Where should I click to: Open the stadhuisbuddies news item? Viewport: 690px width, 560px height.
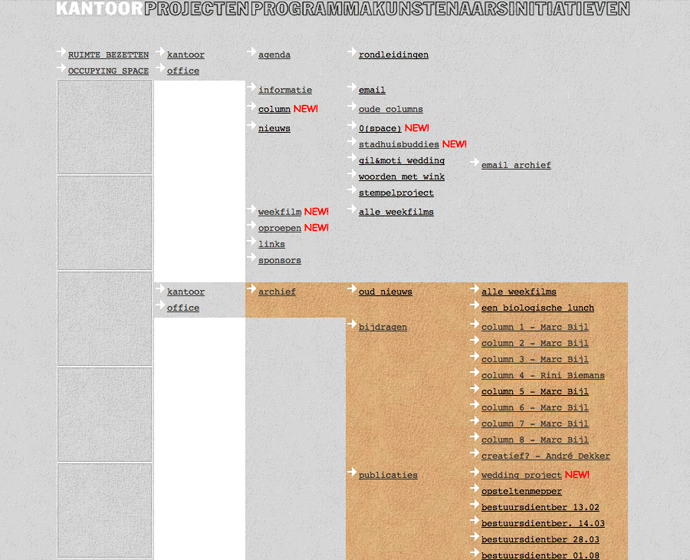(x=398, y=144)
